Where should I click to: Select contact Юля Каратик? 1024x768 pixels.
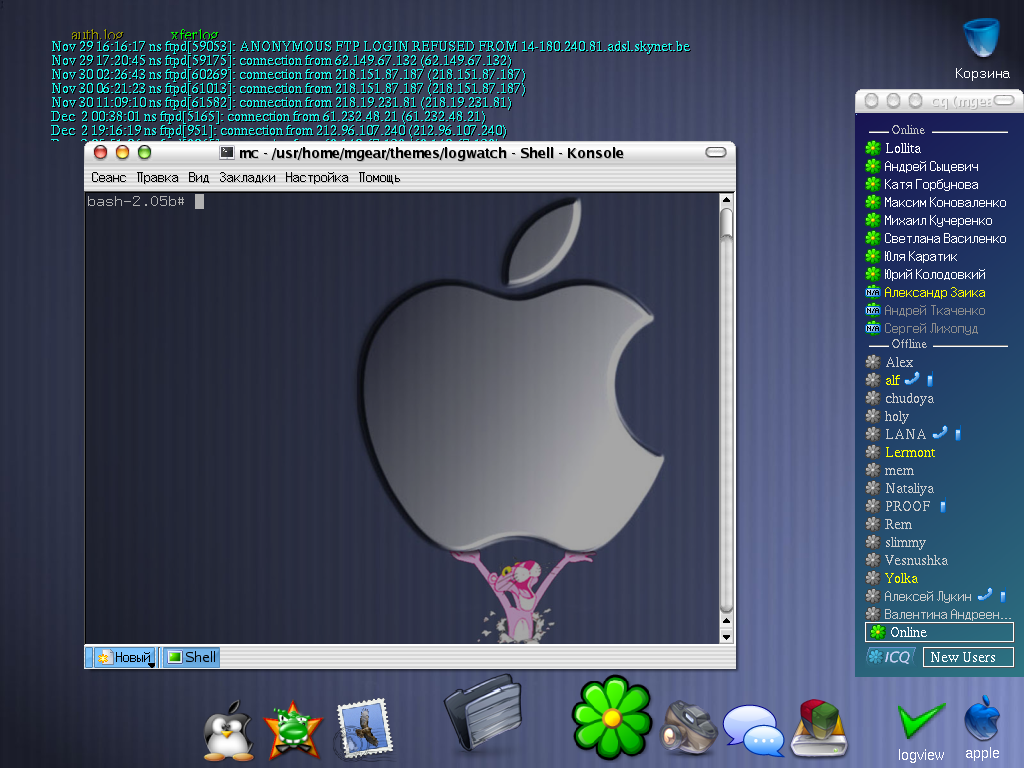point(920,257)
